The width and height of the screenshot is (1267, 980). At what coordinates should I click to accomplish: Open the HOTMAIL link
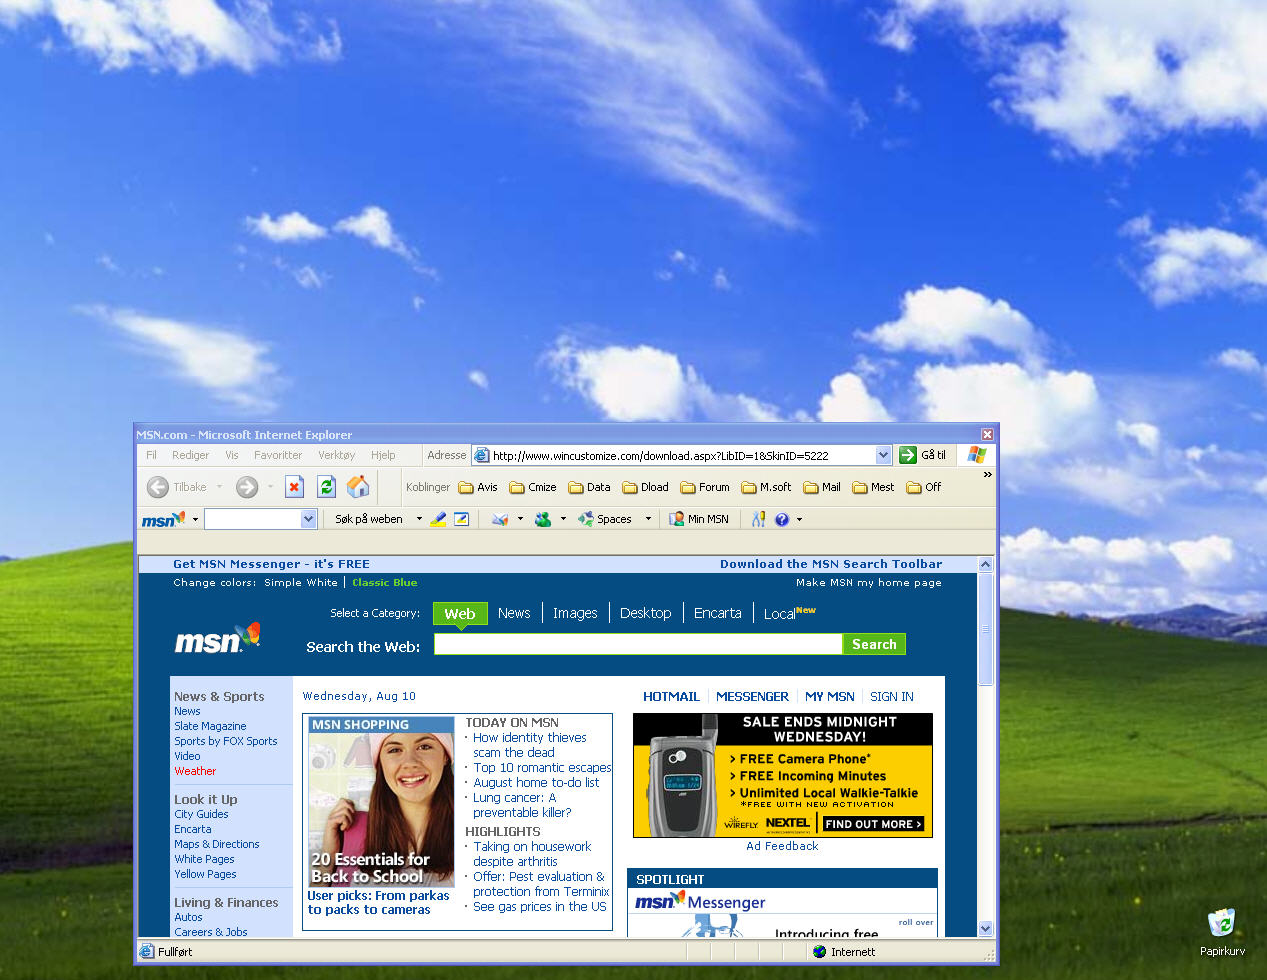tap(671, 697)
